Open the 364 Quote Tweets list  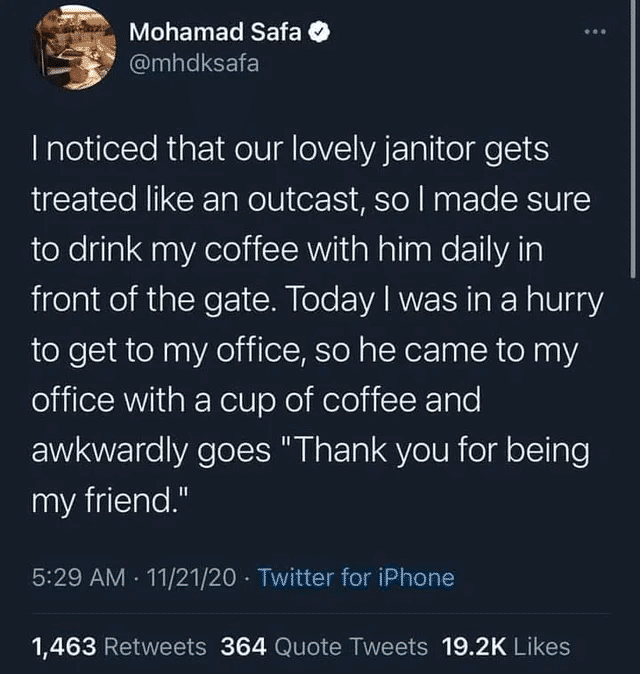(x=323, y=646)
